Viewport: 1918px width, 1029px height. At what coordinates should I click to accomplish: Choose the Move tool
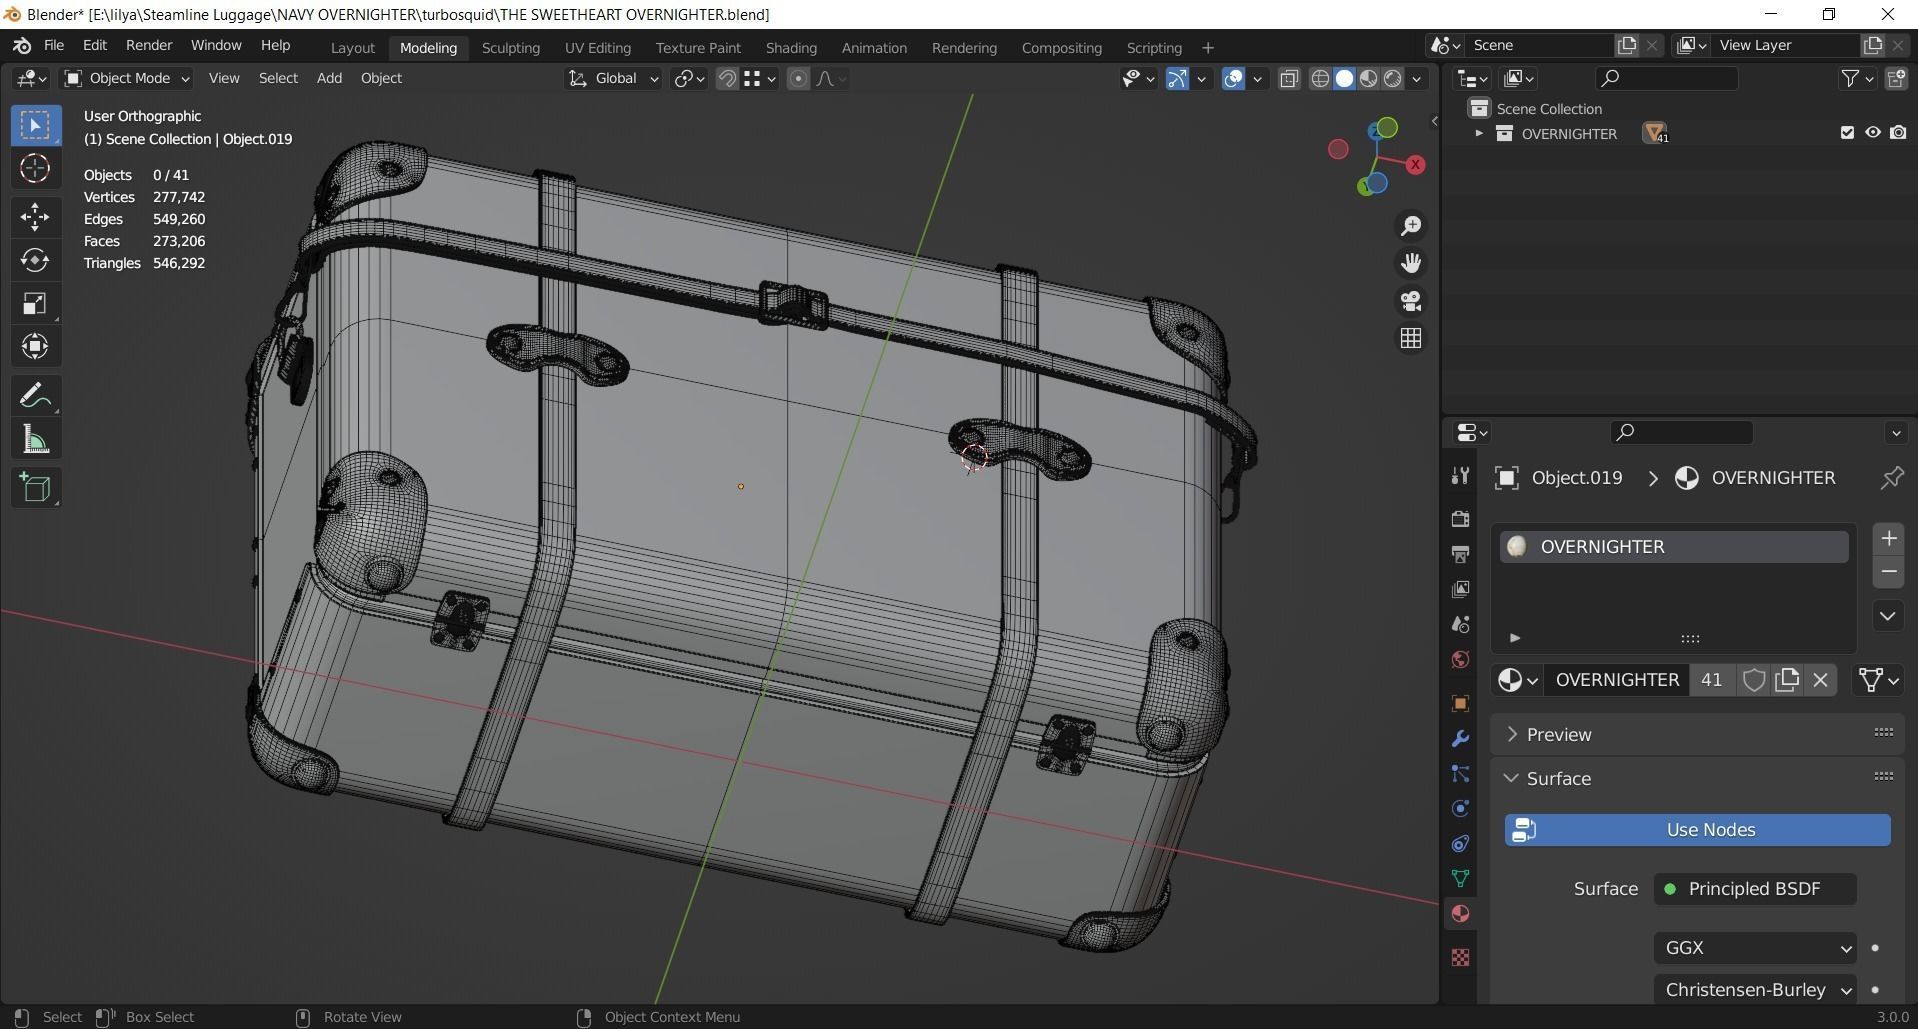tap(35, 217)
